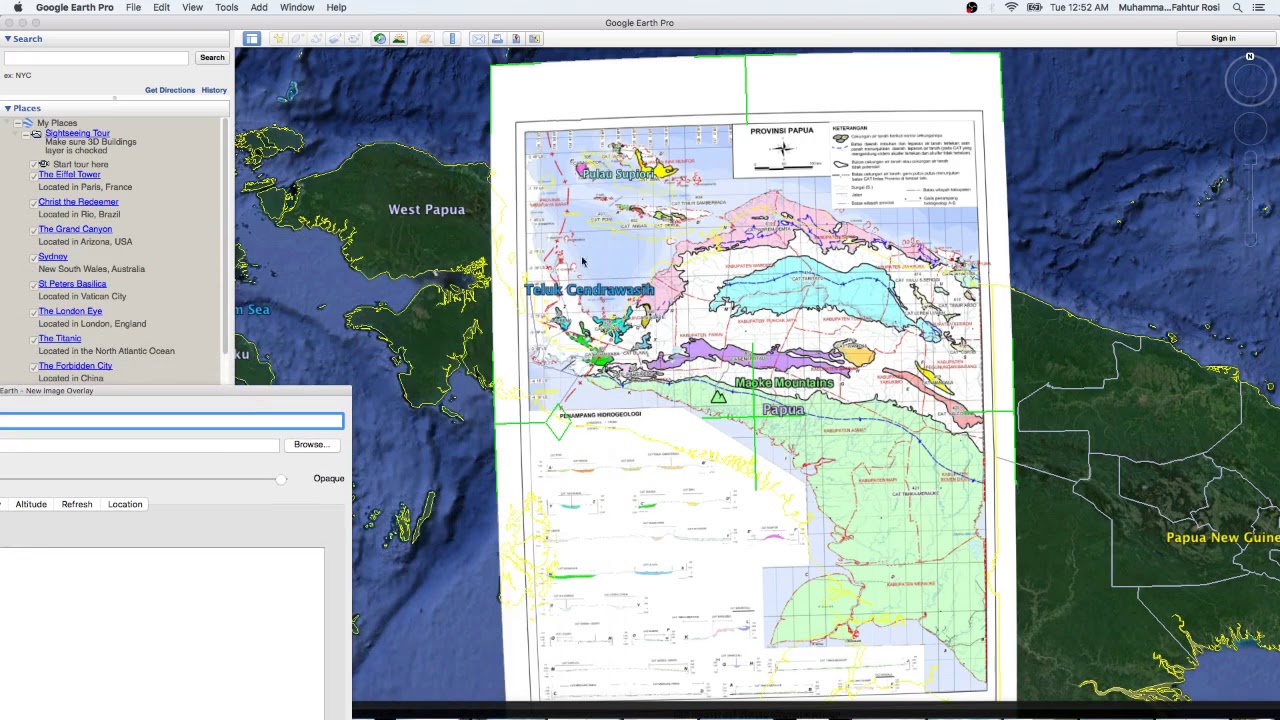Open the Sightseeing Tour link
This screenshot has height=720, width=1280.
77,133
